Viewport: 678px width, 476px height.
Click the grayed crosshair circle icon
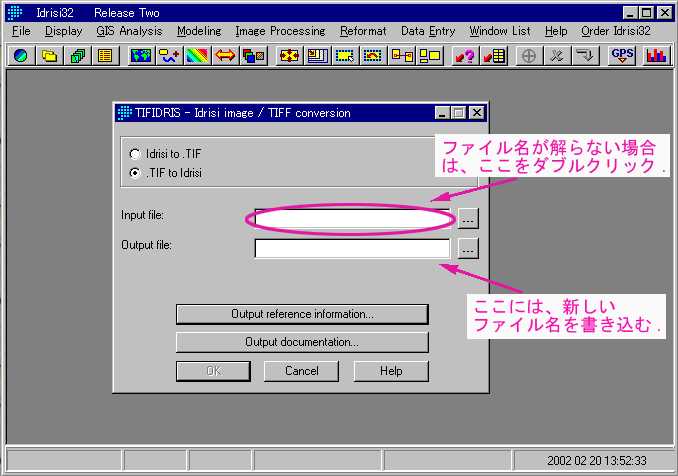[x=529, y=56]
